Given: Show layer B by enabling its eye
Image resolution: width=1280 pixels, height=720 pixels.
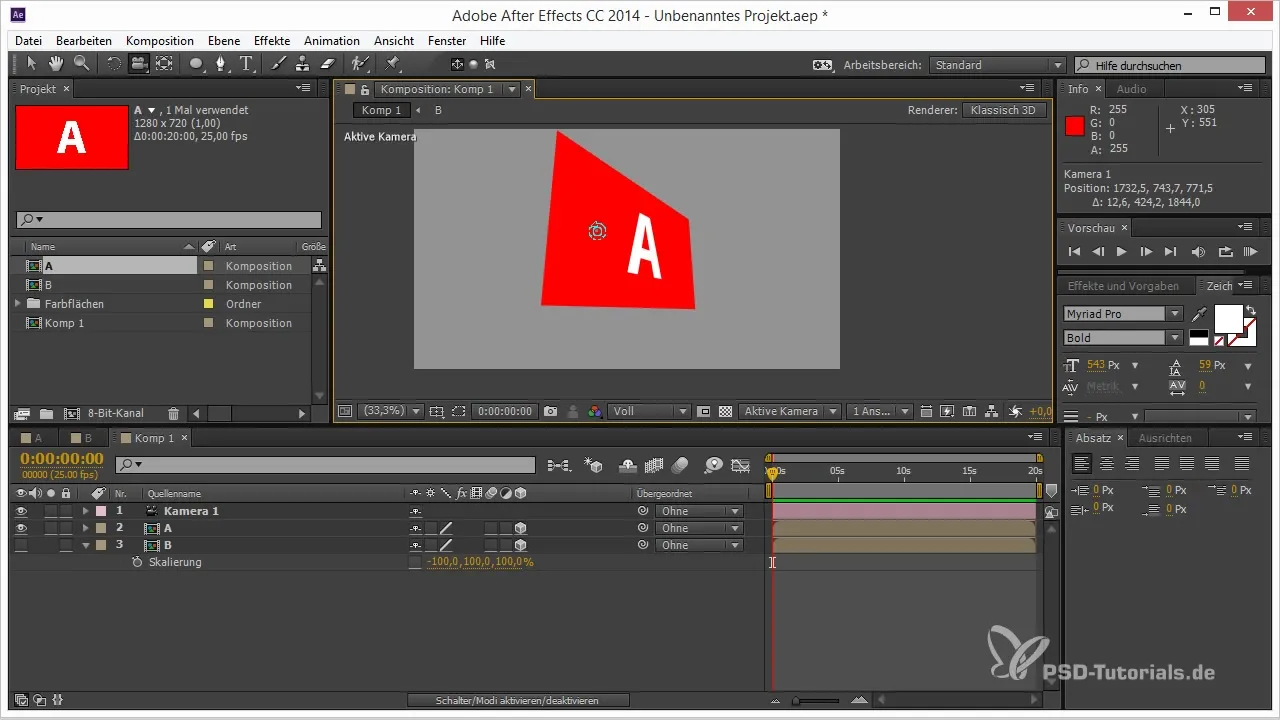Looking at the screenshot, I should 21,545.
